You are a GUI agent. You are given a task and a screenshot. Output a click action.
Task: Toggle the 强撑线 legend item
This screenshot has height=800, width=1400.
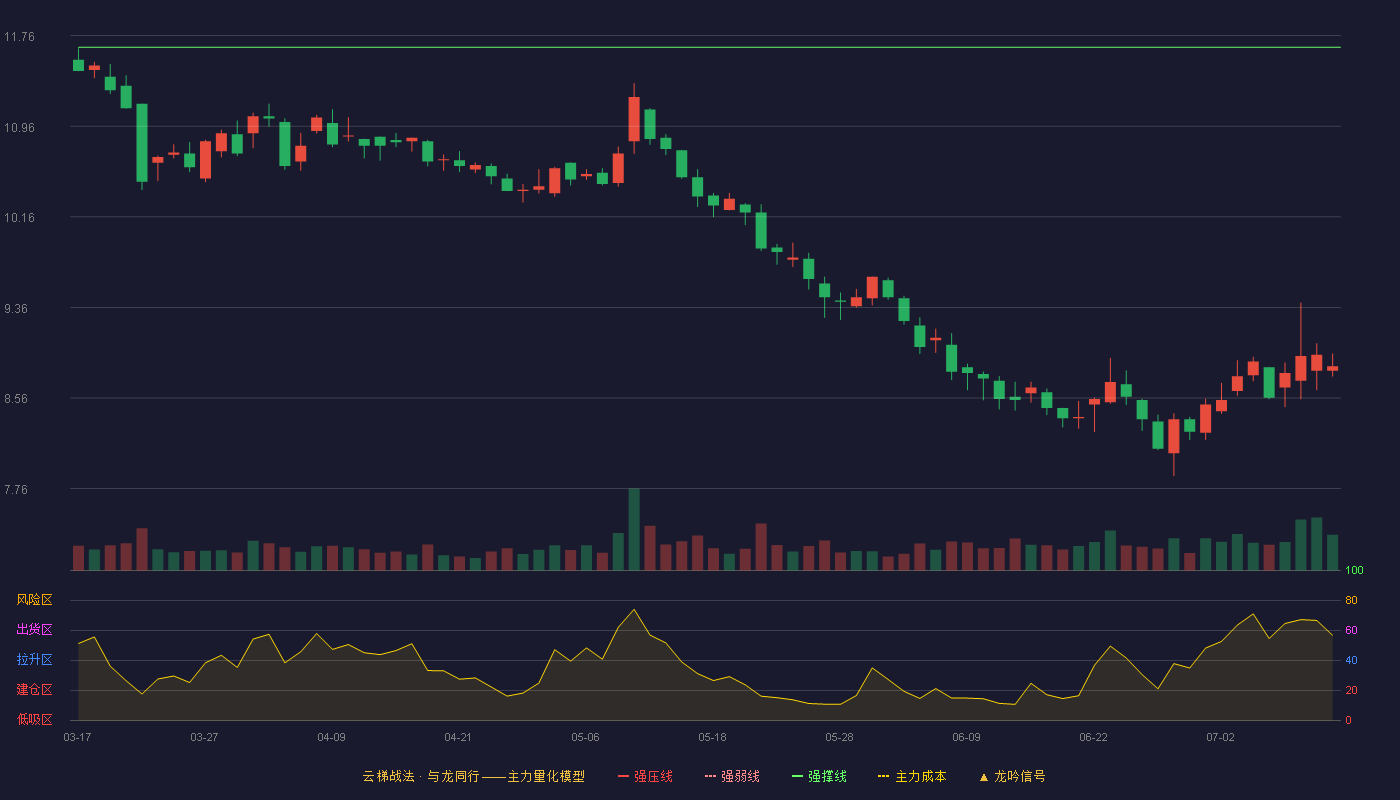819,776
